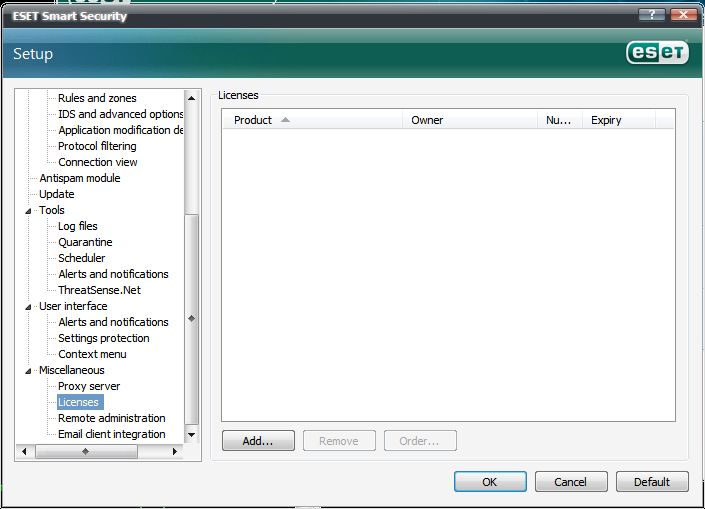705x509 pixels.
Task: Select Rules and zones in tree
Action: tap(97, 98)
